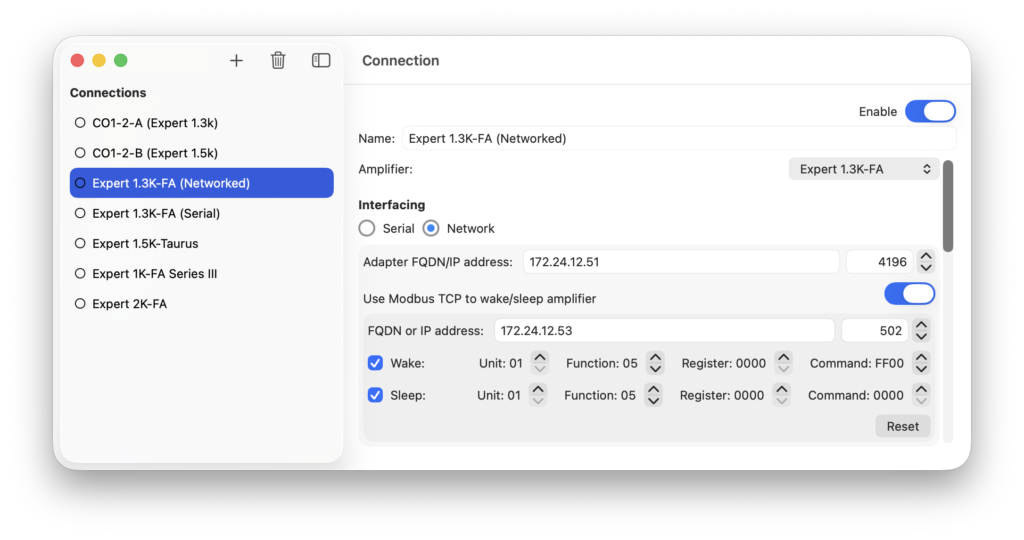Select the Serial interfacing radio button
This screenshot has width=1024, height=540.
367,229
